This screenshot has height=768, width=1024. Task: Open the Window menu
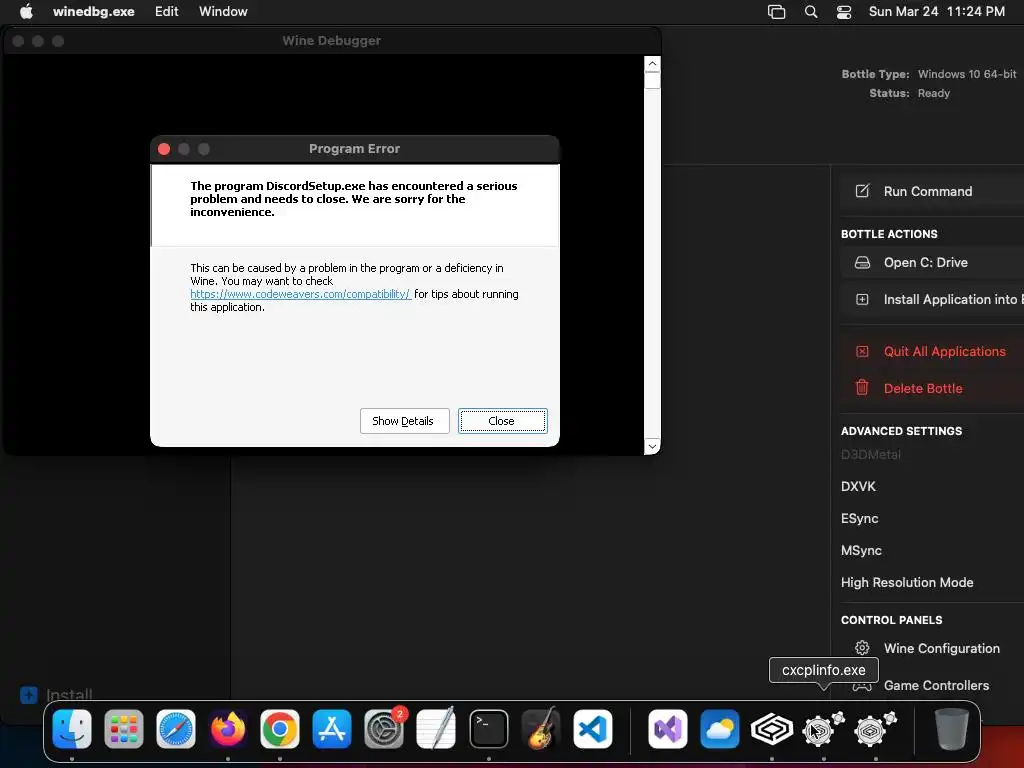(x=223, y=12)
